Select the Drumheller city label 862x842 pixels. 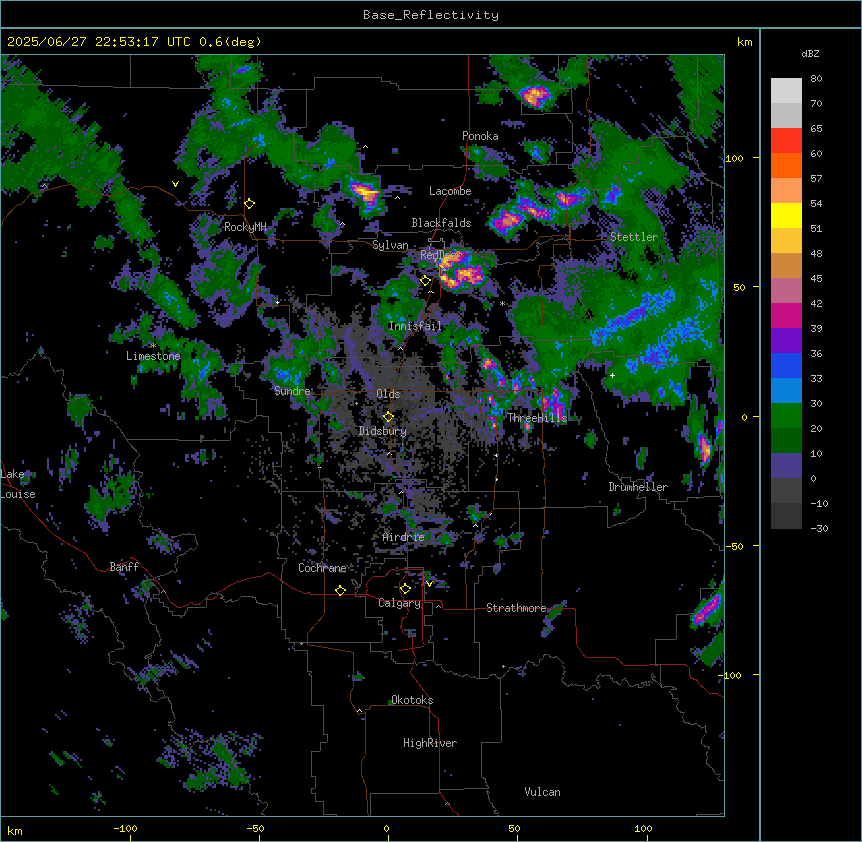coord(638,487)
